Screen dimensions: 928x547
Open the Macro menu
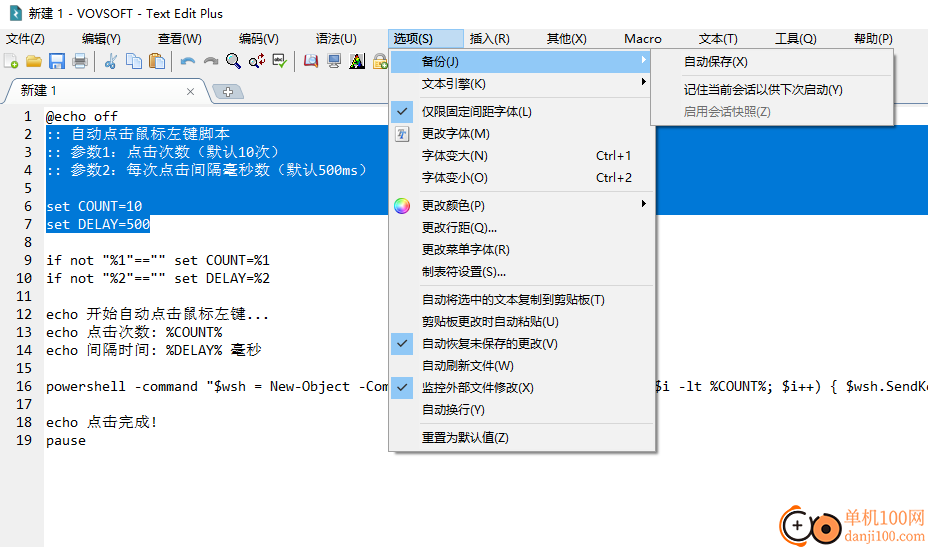[643, 39]
